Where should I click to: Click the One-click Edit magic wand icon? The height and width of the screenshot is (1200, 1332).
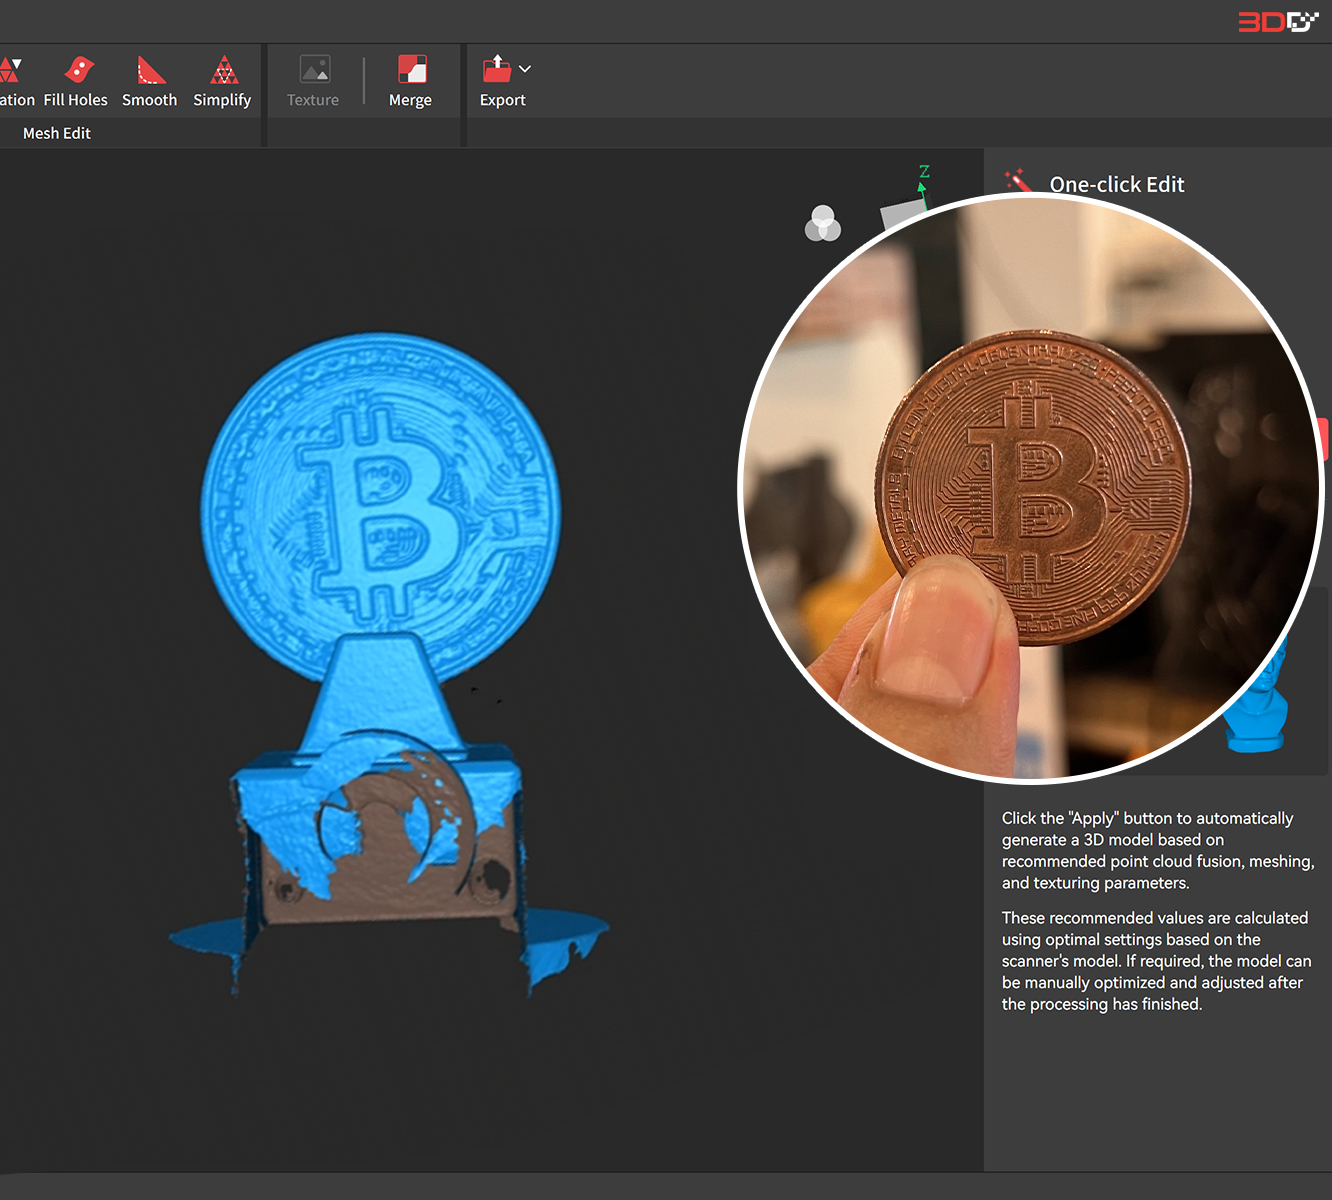[x=1018, y=181]
